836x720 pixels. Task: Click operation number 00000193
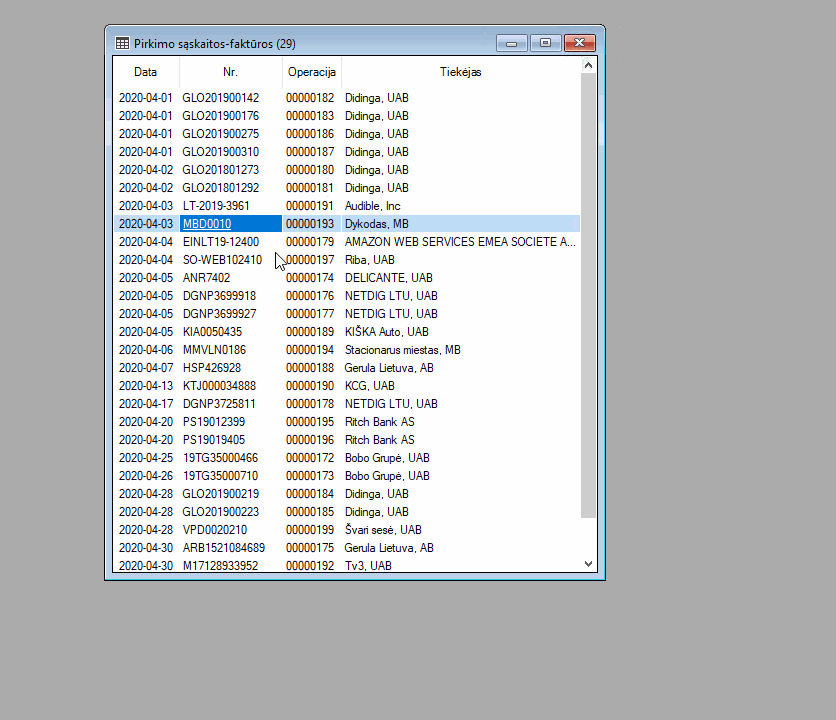[310, 224]
